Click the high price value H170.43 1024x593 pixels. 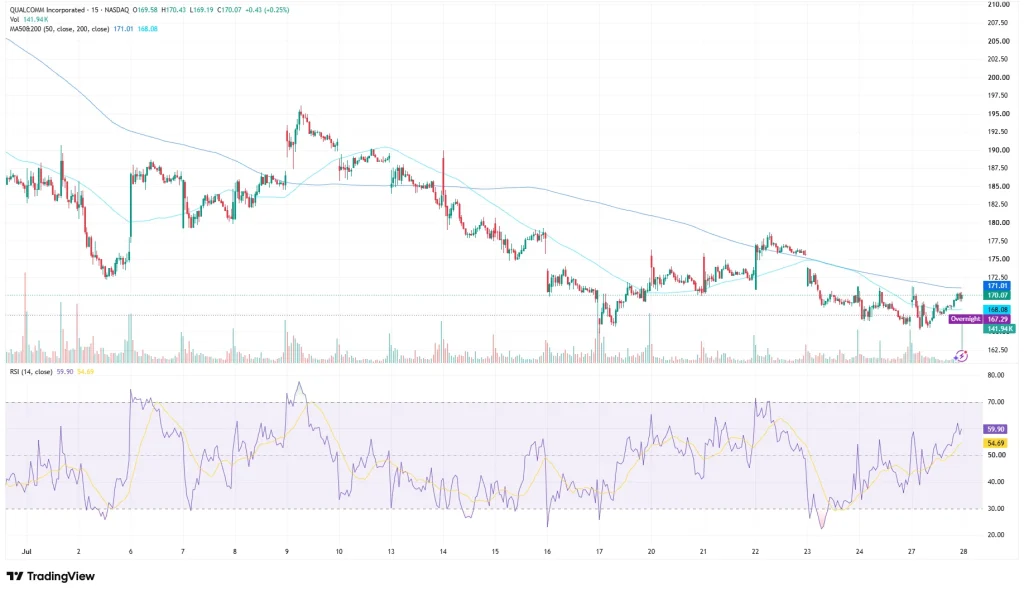pyautogui.click(x=173, y=10)
